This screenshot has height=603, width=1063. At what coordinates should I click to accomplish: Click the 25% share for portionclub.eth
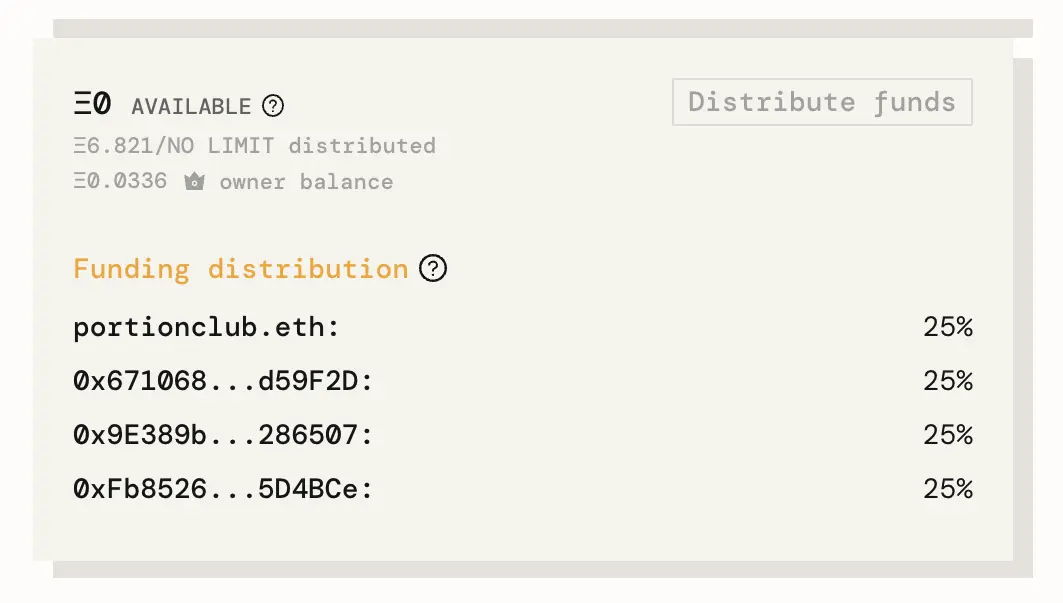coord(948,328)
